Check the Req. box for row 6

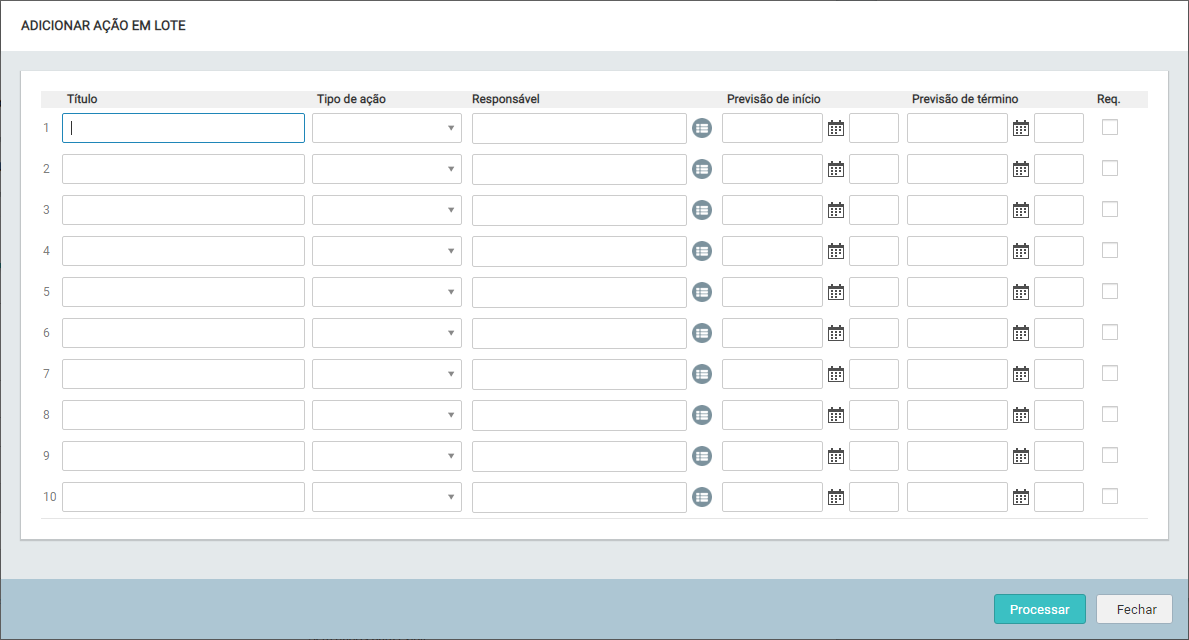pyautogui.click(x=1109, y=332)
